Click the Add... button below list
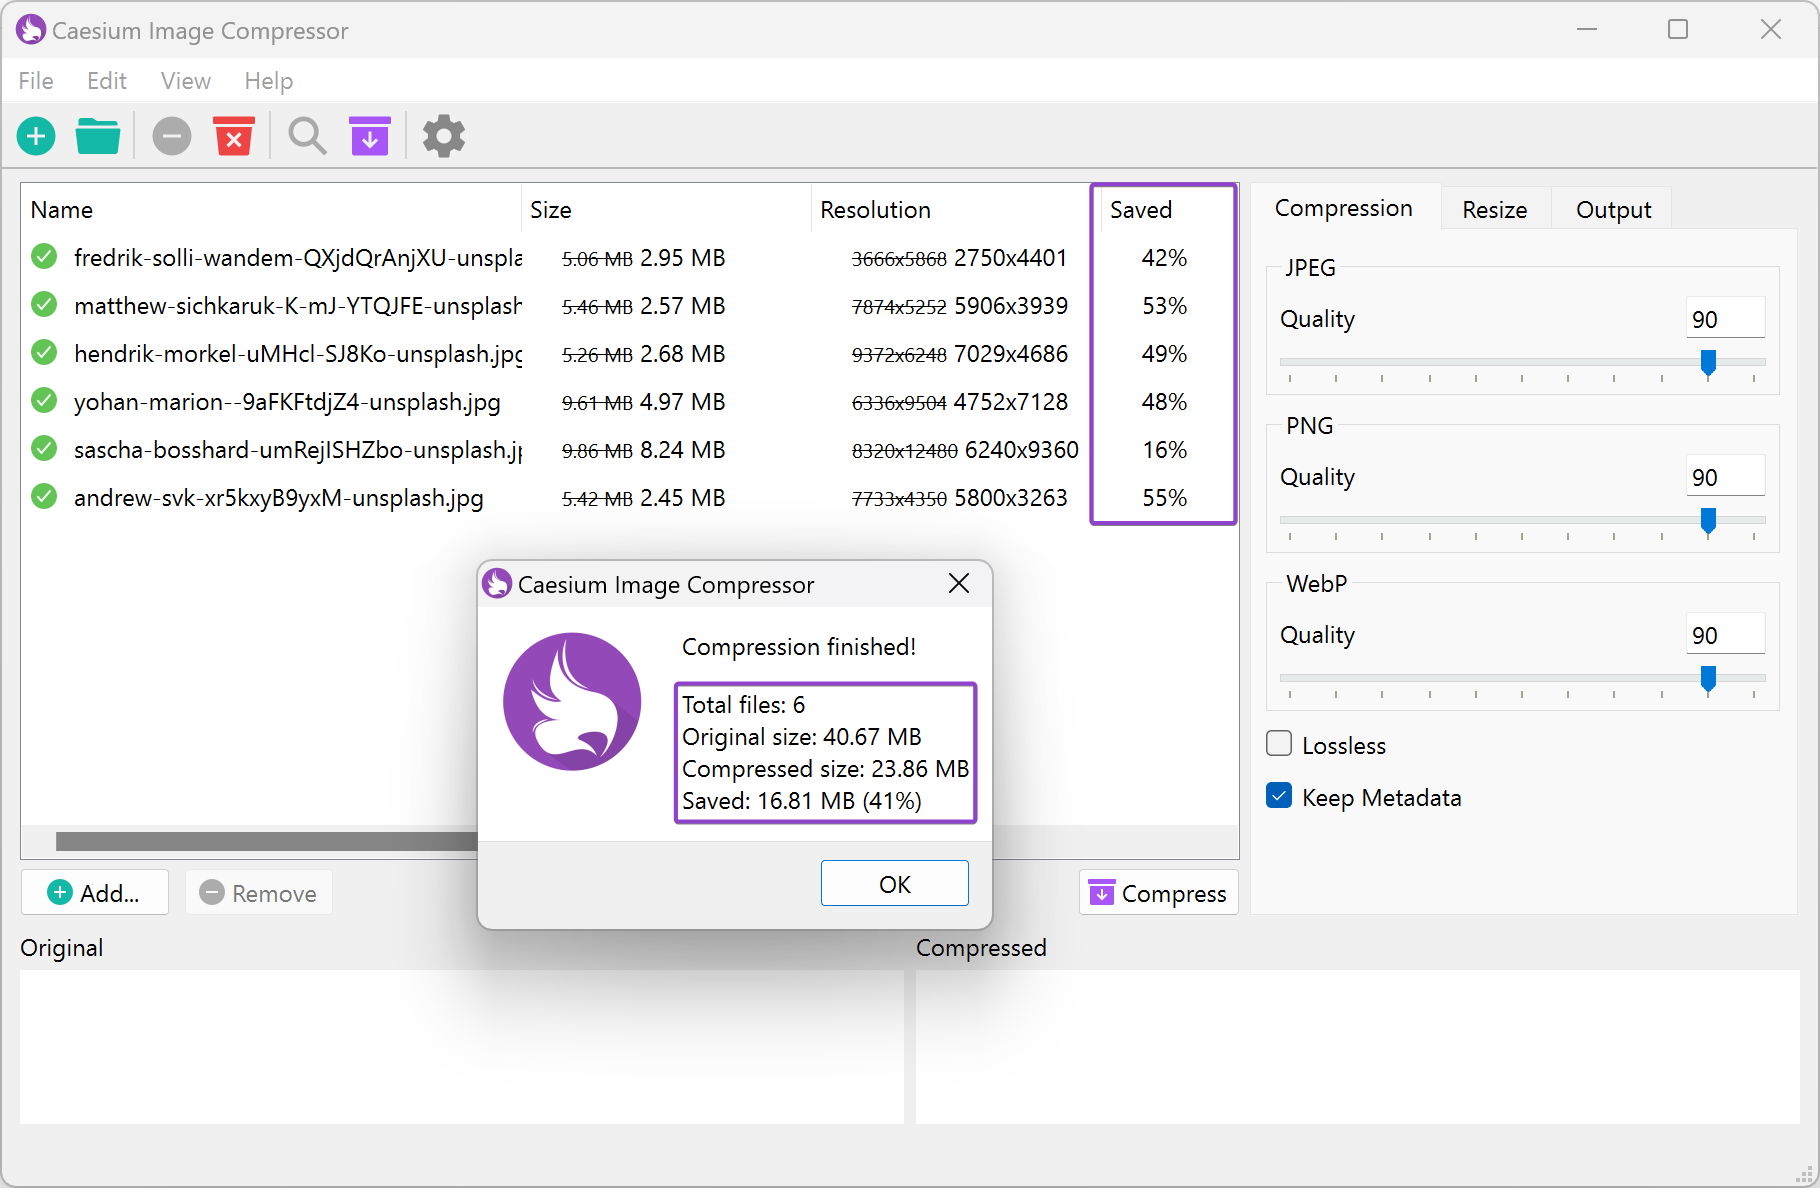1820x1188 pixels. 95,893
